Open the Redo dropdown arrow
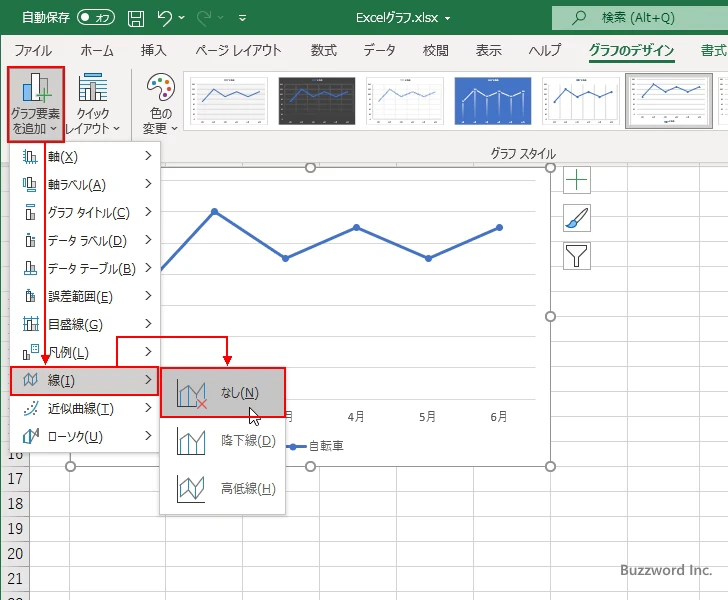This screenshot has width=728, height=600. tap(221, 18)
